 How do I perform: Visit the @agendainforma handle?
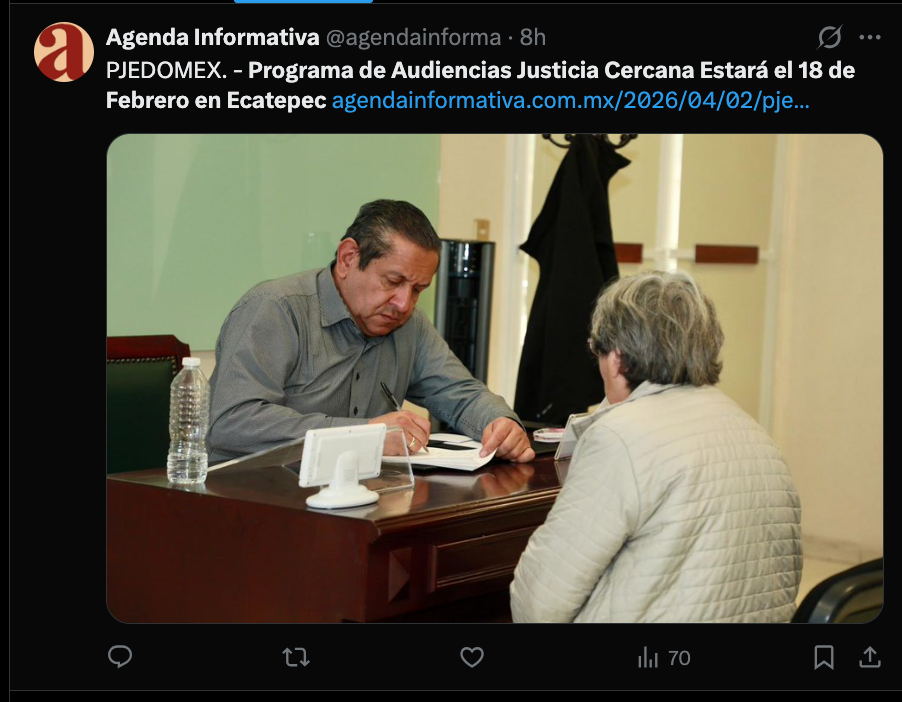(x=413, y=37)
